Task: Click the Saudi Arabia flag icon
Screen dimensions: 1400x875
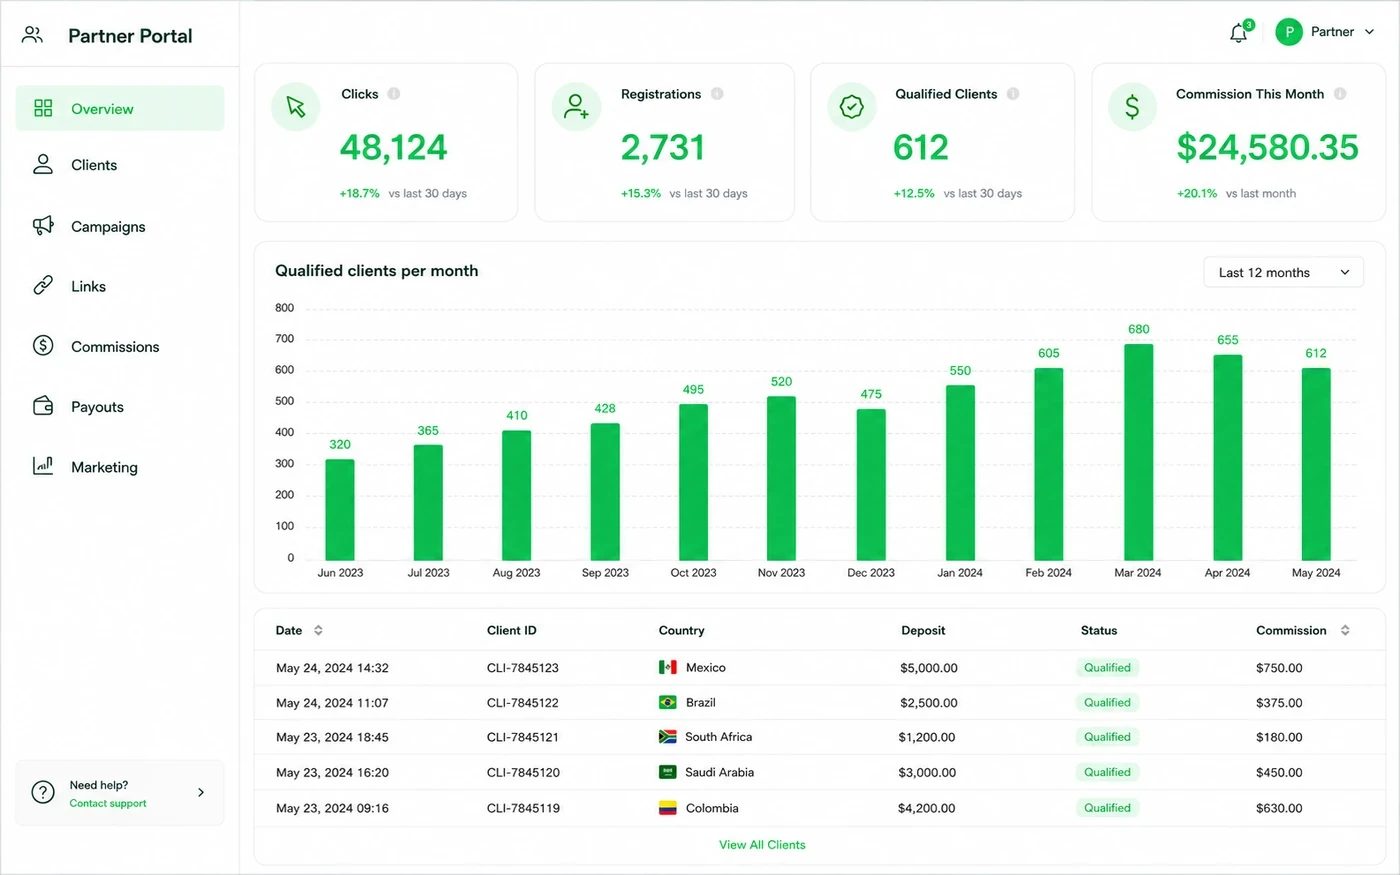Action: tap(667, 772)
